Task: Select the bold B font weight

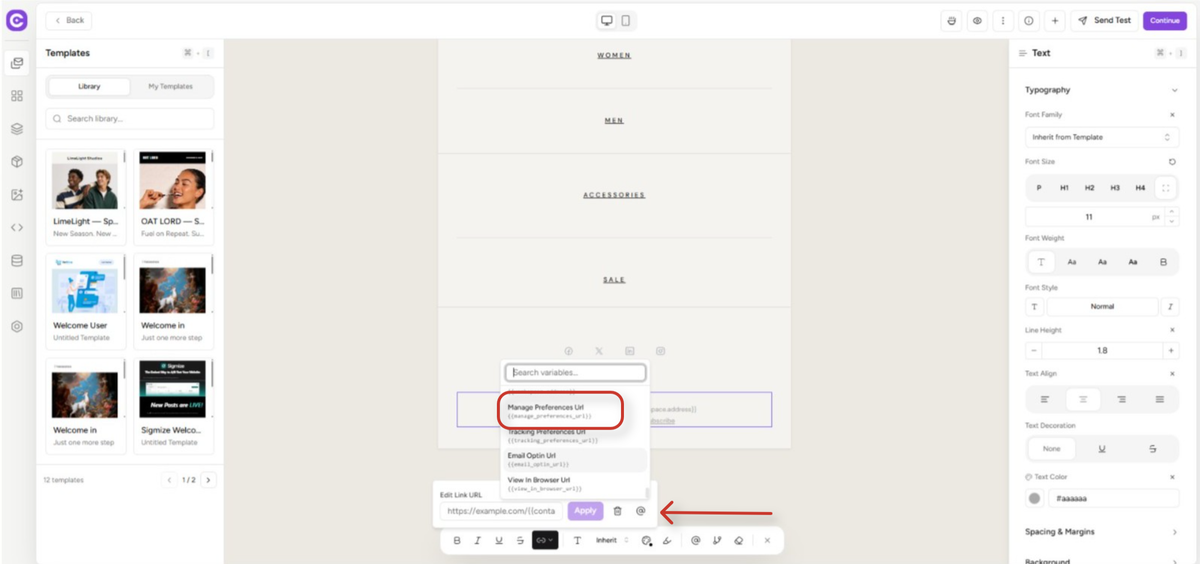Action: [1163, 262]
